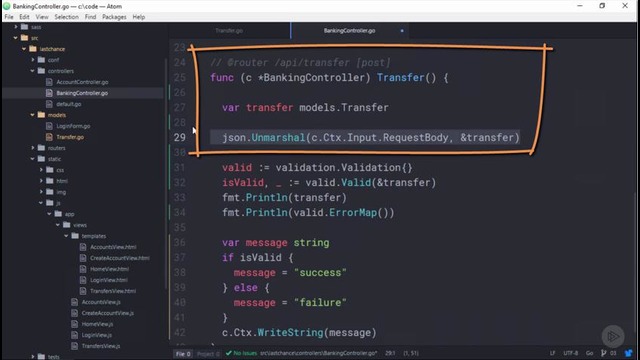Click the UTF-8 encoding selector

point(571,353)
